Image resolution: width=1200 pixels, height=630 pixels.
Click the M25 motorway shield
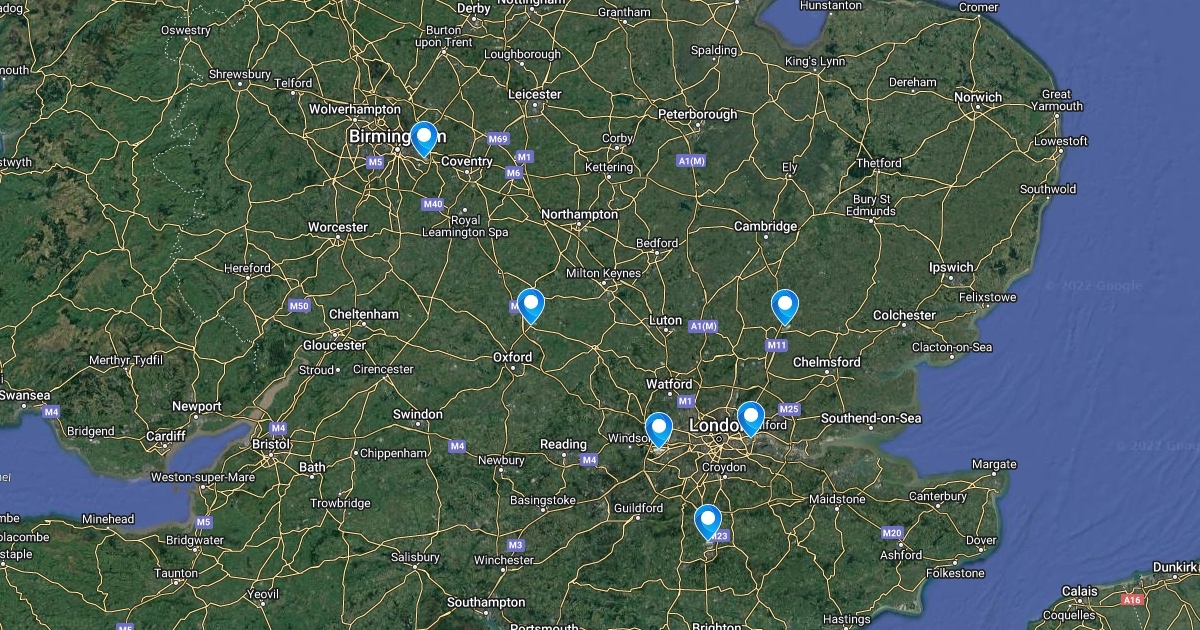(x=789, y=409)
